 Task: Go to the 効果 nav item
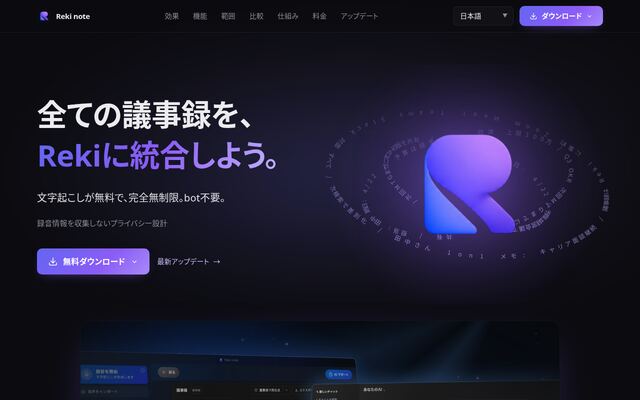pyautogui.click(x=171, y=16)
